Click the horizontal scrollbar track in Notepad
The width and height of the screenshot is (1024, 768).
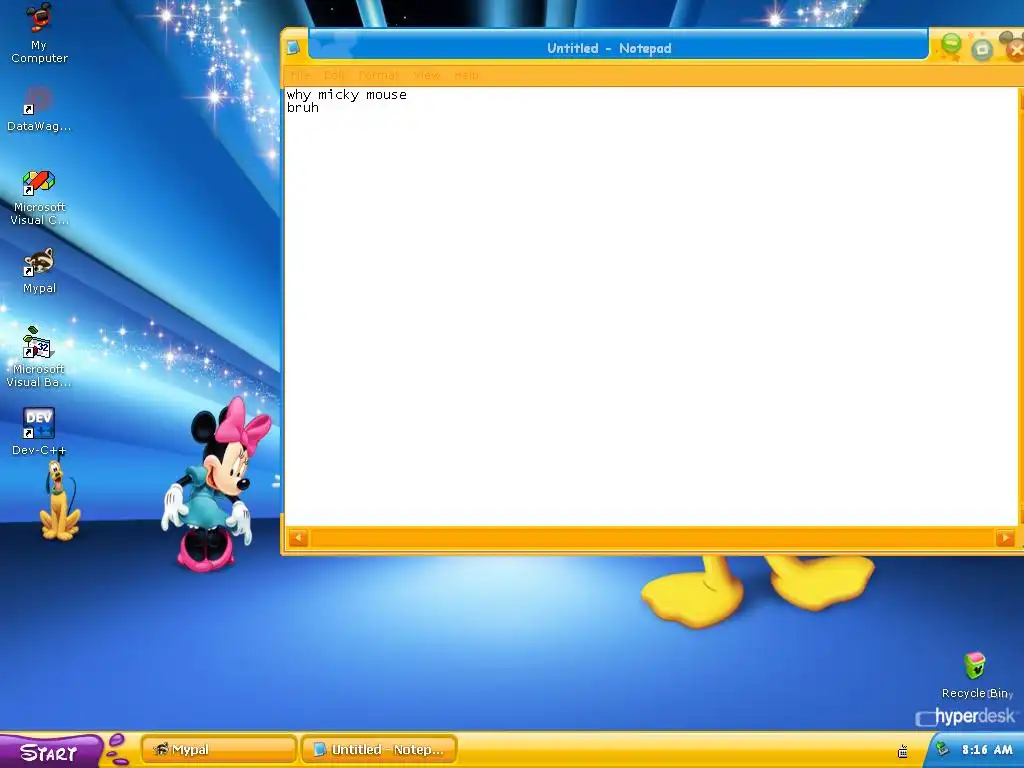652,538
